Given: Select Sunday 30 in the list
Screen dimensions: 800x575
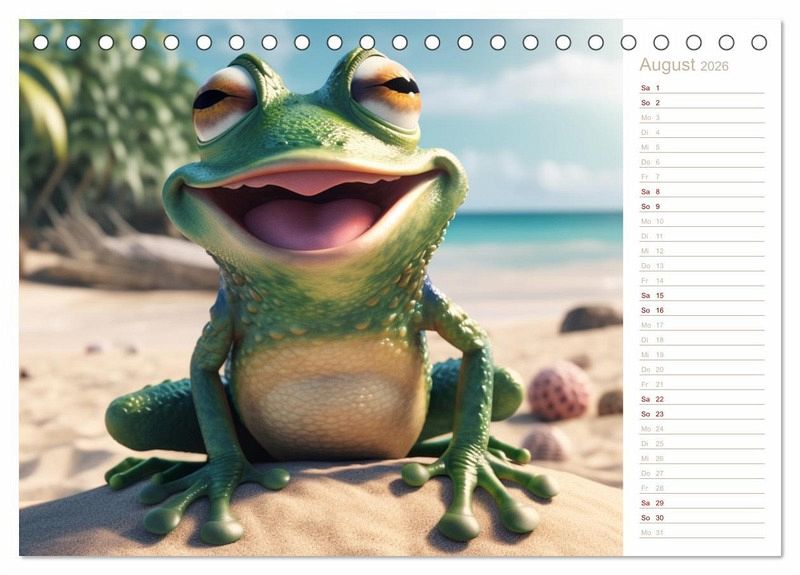Looking at the screenshot, I should [x=701, y=518].
